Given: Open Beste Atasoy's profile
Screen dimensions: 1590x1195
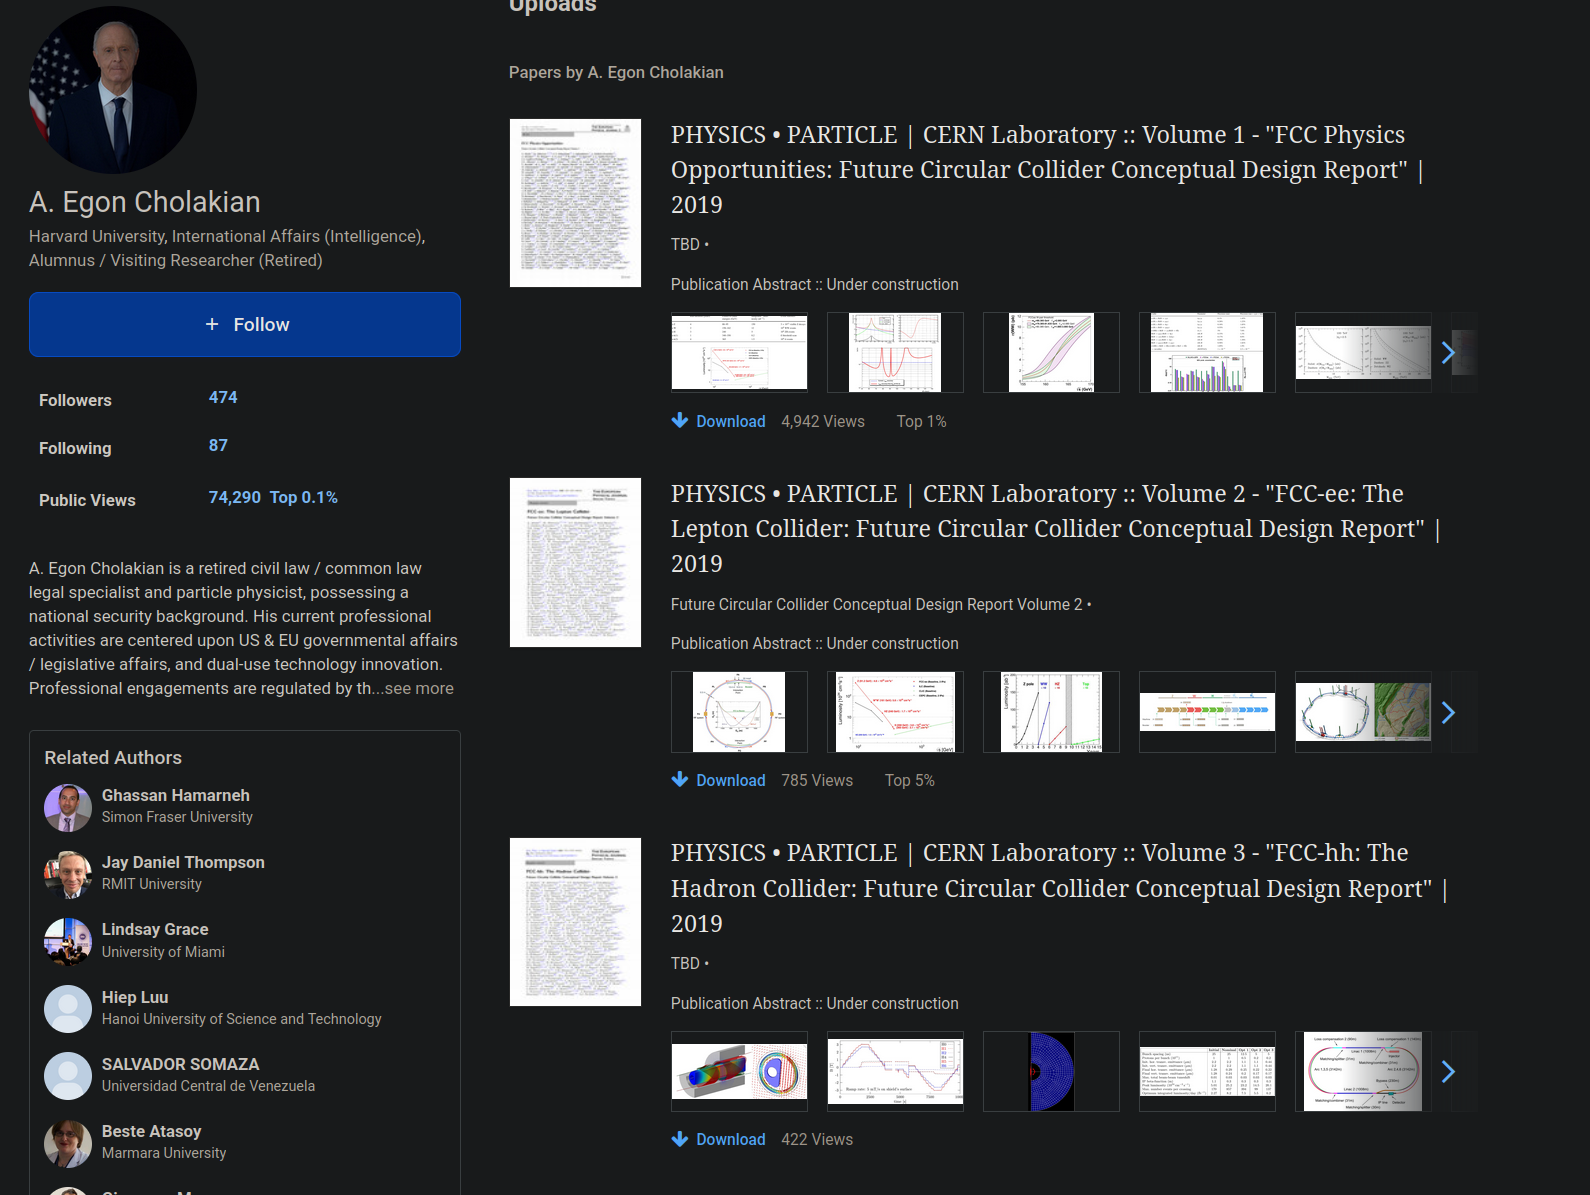Looking at the screenshot, I should pos(151,1131).
